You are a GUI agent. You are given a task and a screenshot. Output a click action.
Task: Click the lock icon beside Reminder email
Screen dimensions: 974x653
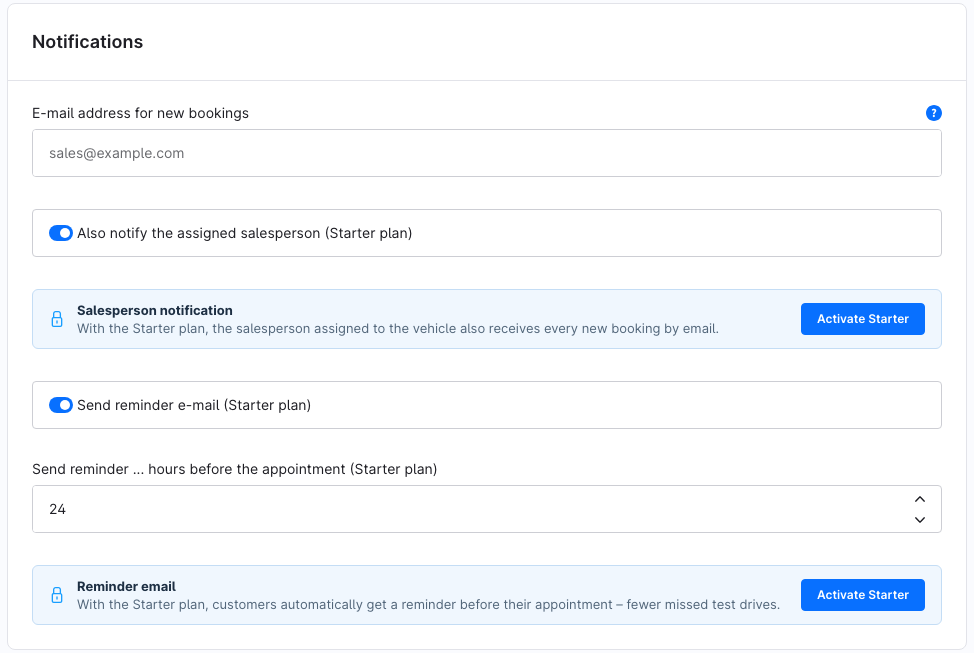click(57, 595)
